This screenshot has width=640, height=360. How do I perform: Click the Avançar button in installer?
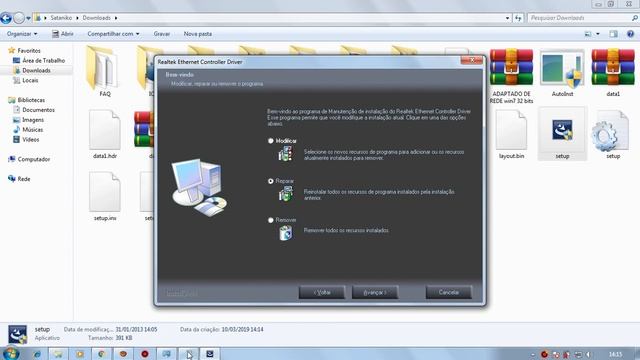[x=375, y=292]
